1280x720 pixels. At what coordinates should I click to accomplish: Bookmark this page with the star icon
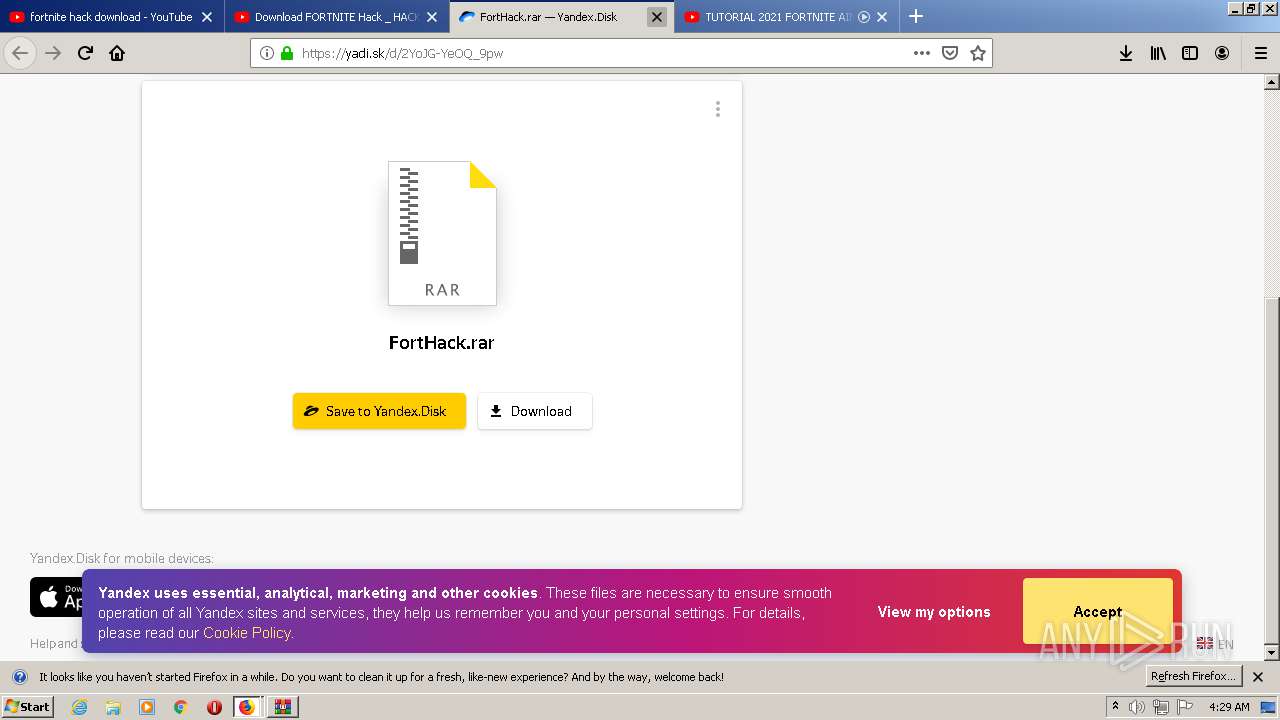(x=978, y=53)
